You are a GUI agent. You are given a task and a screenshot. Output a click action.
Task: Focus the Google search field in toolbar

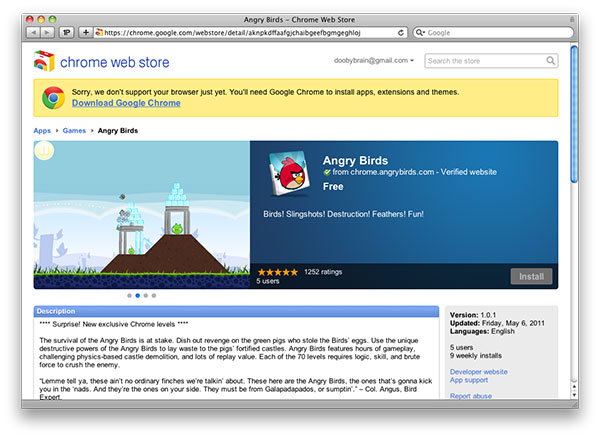[x=493, y=33]
